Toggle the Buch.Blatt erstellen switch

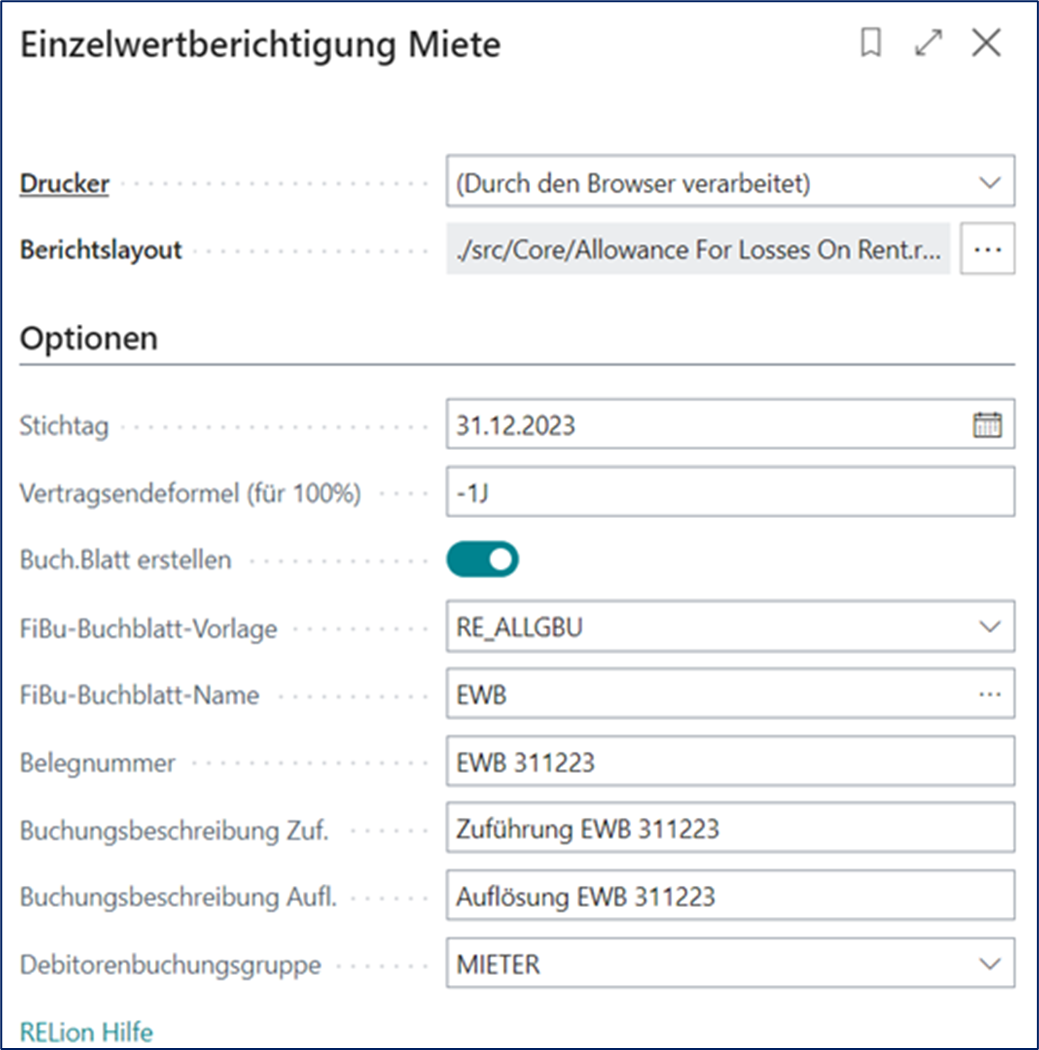[482, 560]
